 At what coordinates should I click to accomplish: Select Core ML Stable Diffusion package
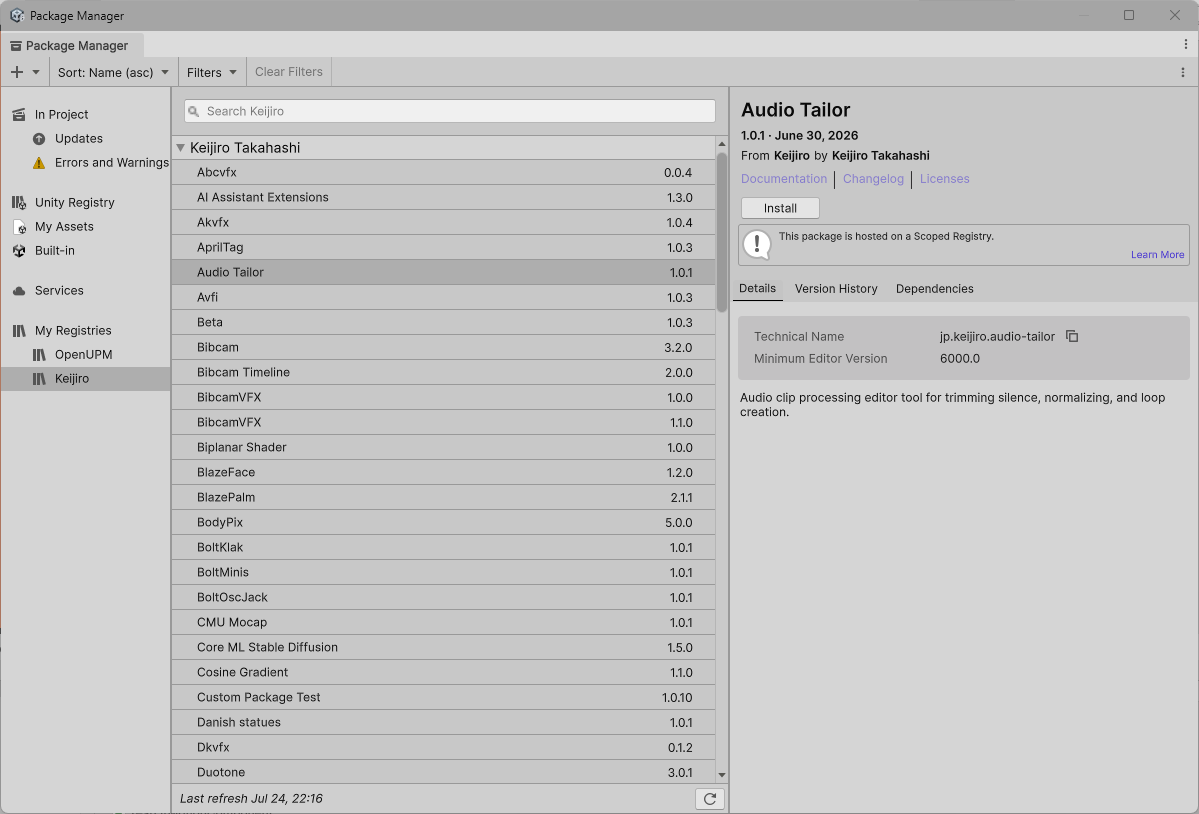click(x=444, y=647)
